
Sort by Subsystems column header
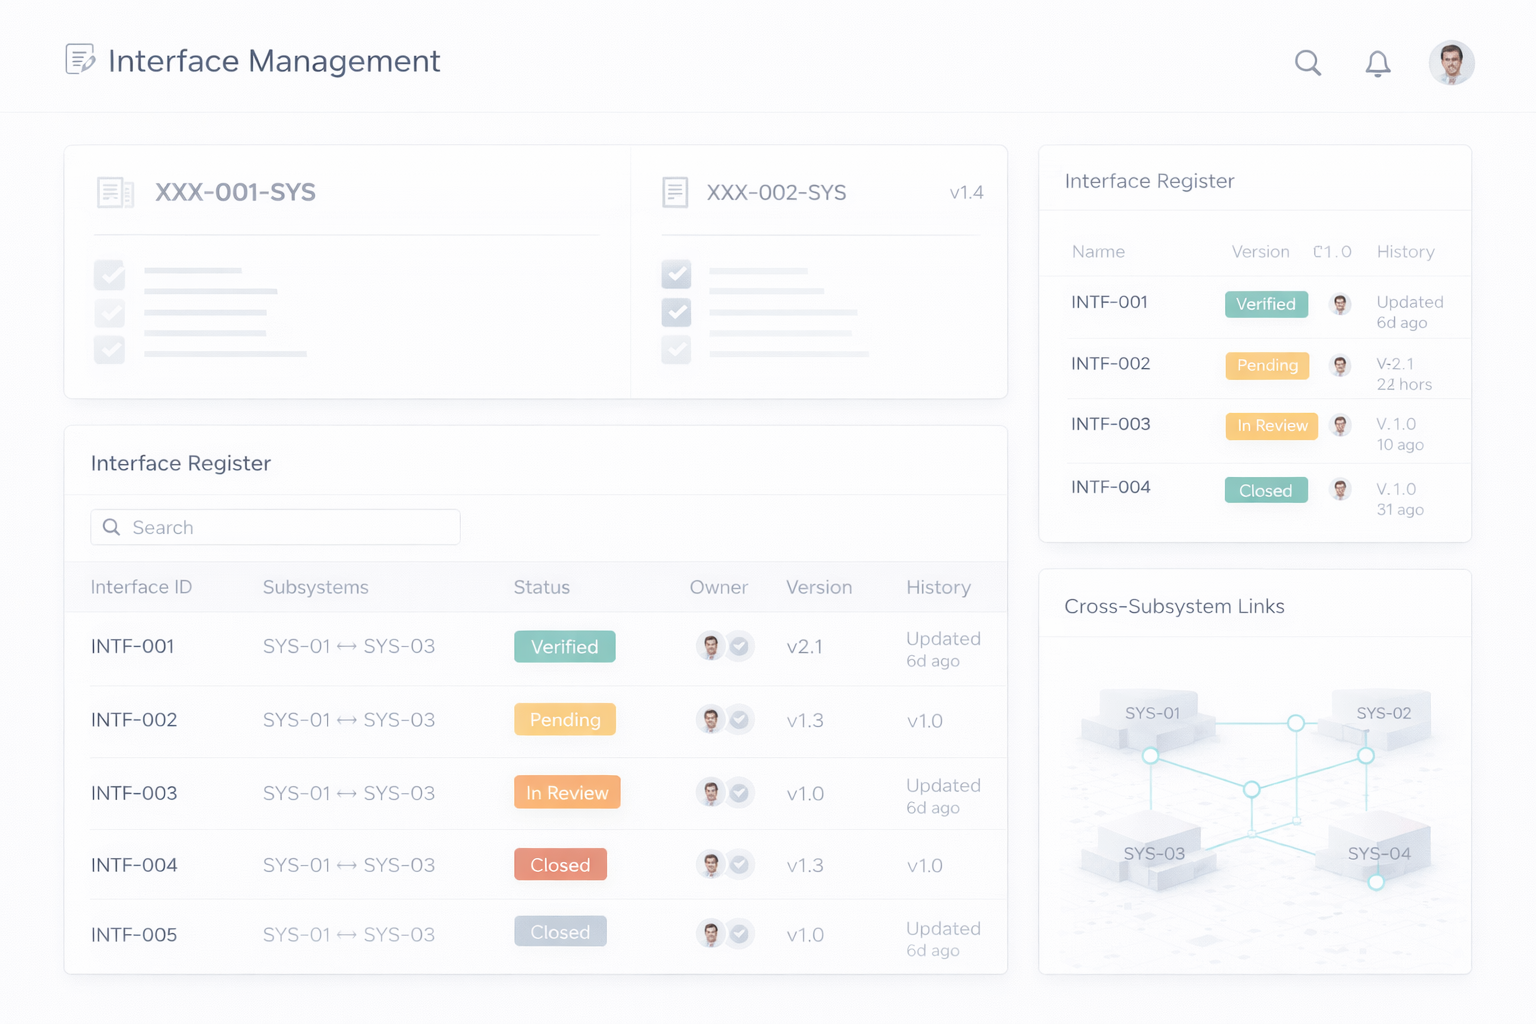coord(315,587)
